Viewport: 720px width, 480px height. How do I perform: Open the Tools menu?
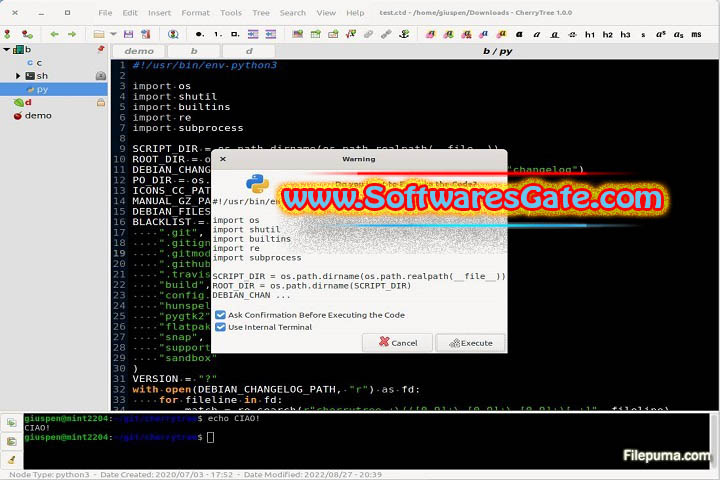pos(231,13)
